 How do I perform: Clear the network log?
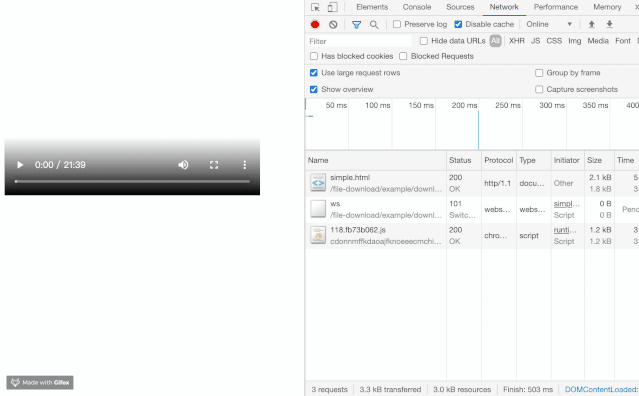[333, 24]
